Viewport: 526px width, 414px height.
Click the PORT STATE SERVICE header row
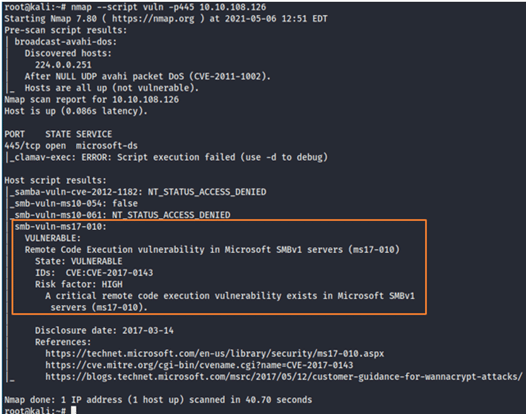58,134
